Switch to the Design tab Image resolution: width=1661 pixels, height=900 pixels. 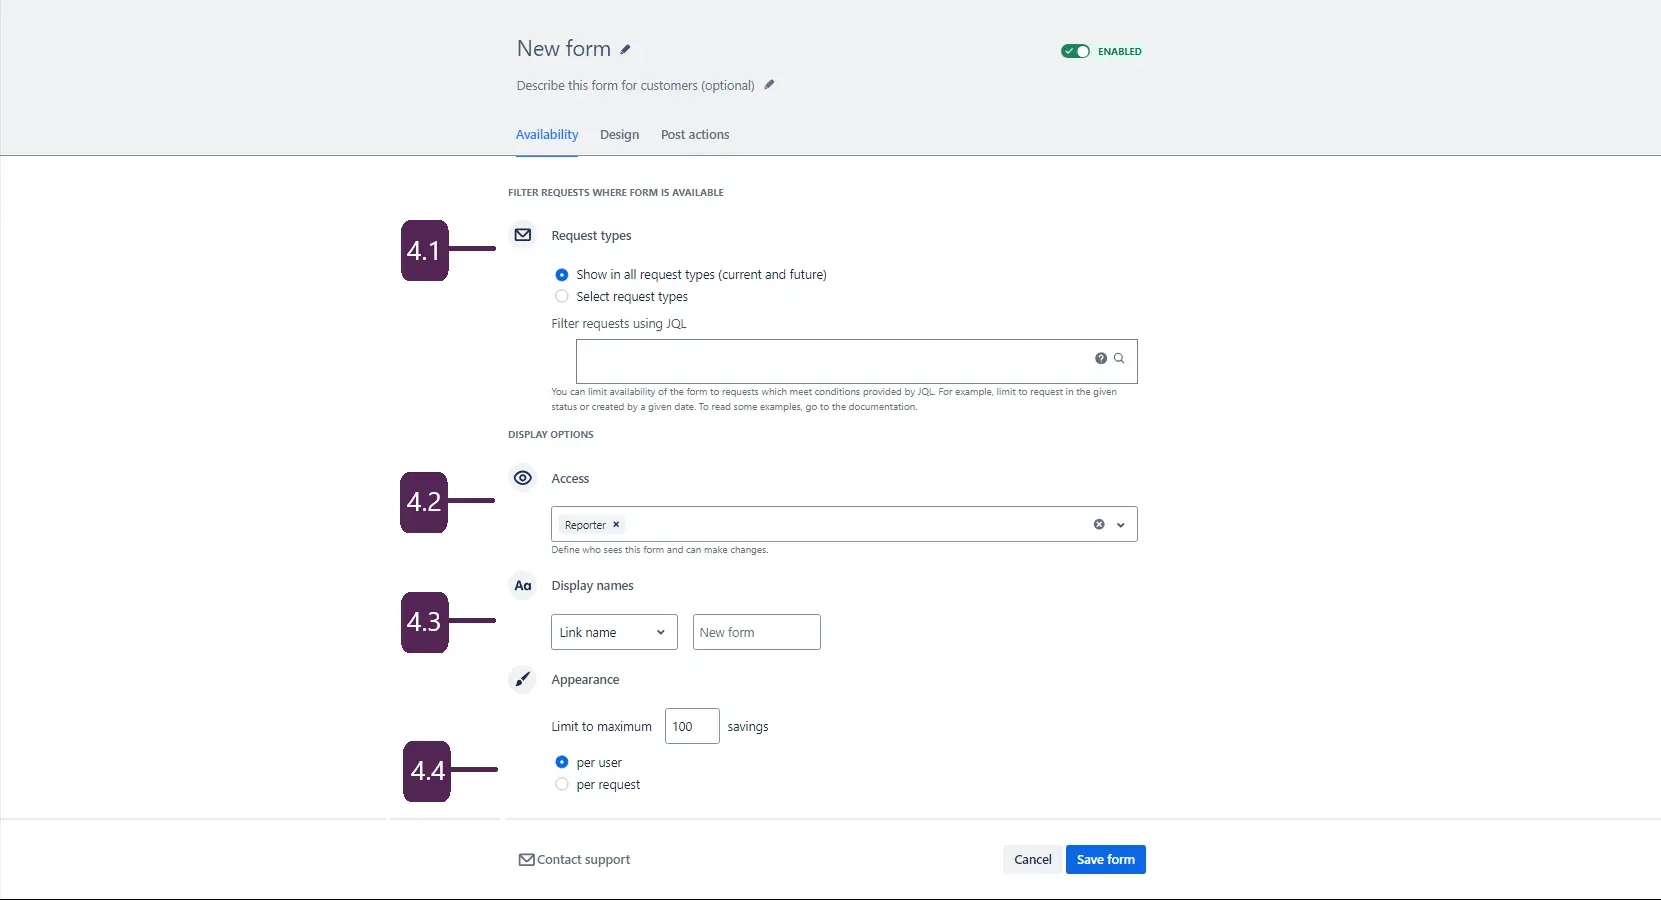[619, 134]
